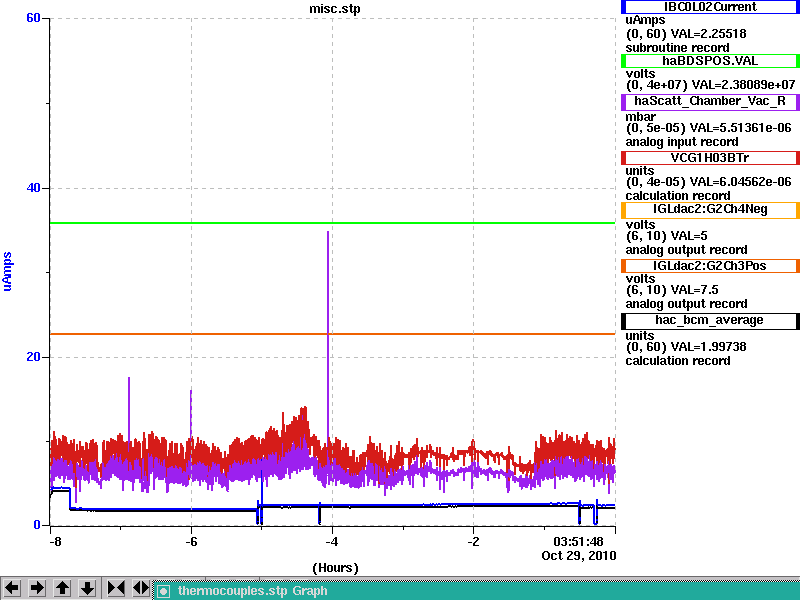Click calculation record under hac_bcm_average

click(x=678, y=361)
